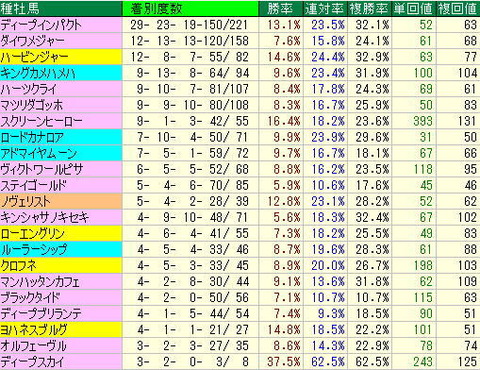Select the キングカメハメハ sire name
The width and height of the screenshot is (480, 370).
(x=38, y=73)
